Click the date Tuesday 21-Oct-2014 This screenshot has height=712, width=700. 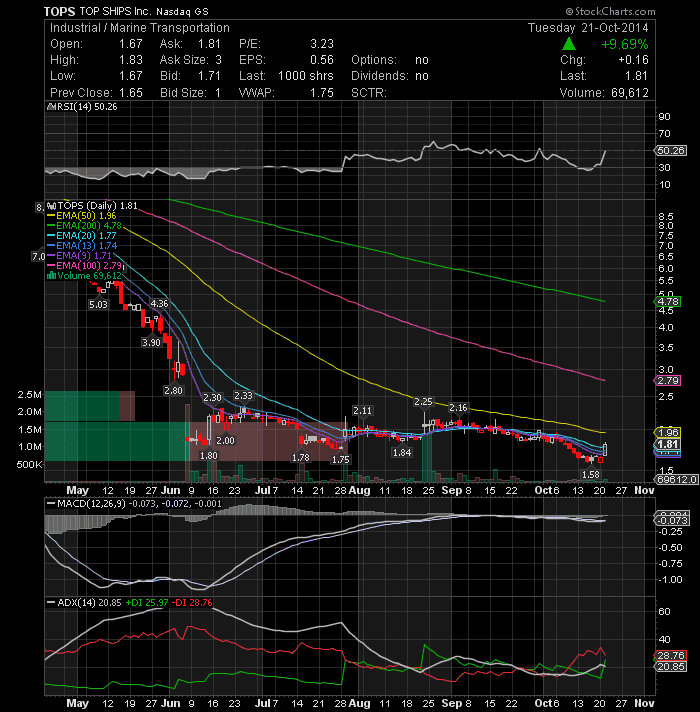(588, 28)
